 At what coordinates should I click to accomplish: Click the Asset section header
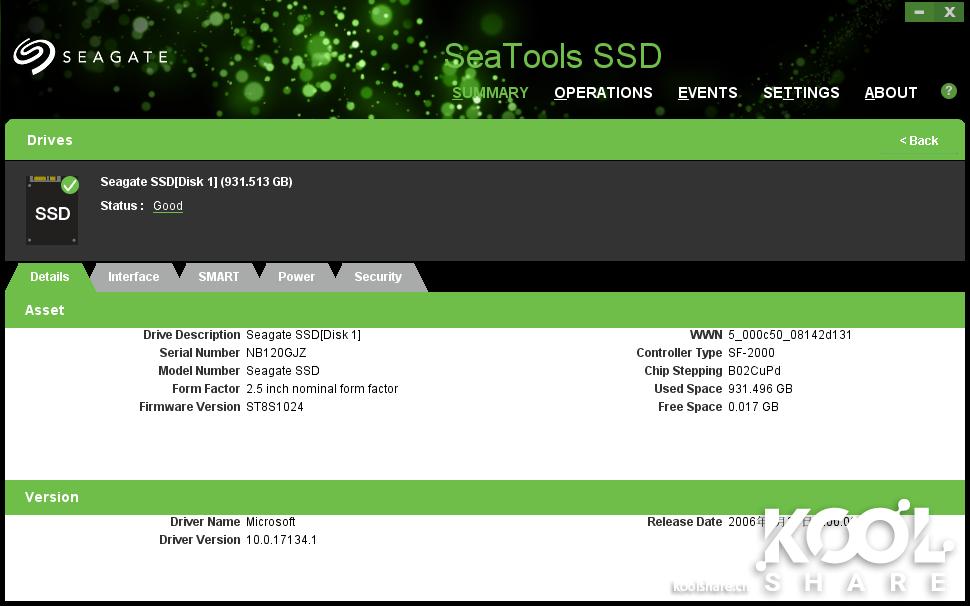tap(485, 310)
